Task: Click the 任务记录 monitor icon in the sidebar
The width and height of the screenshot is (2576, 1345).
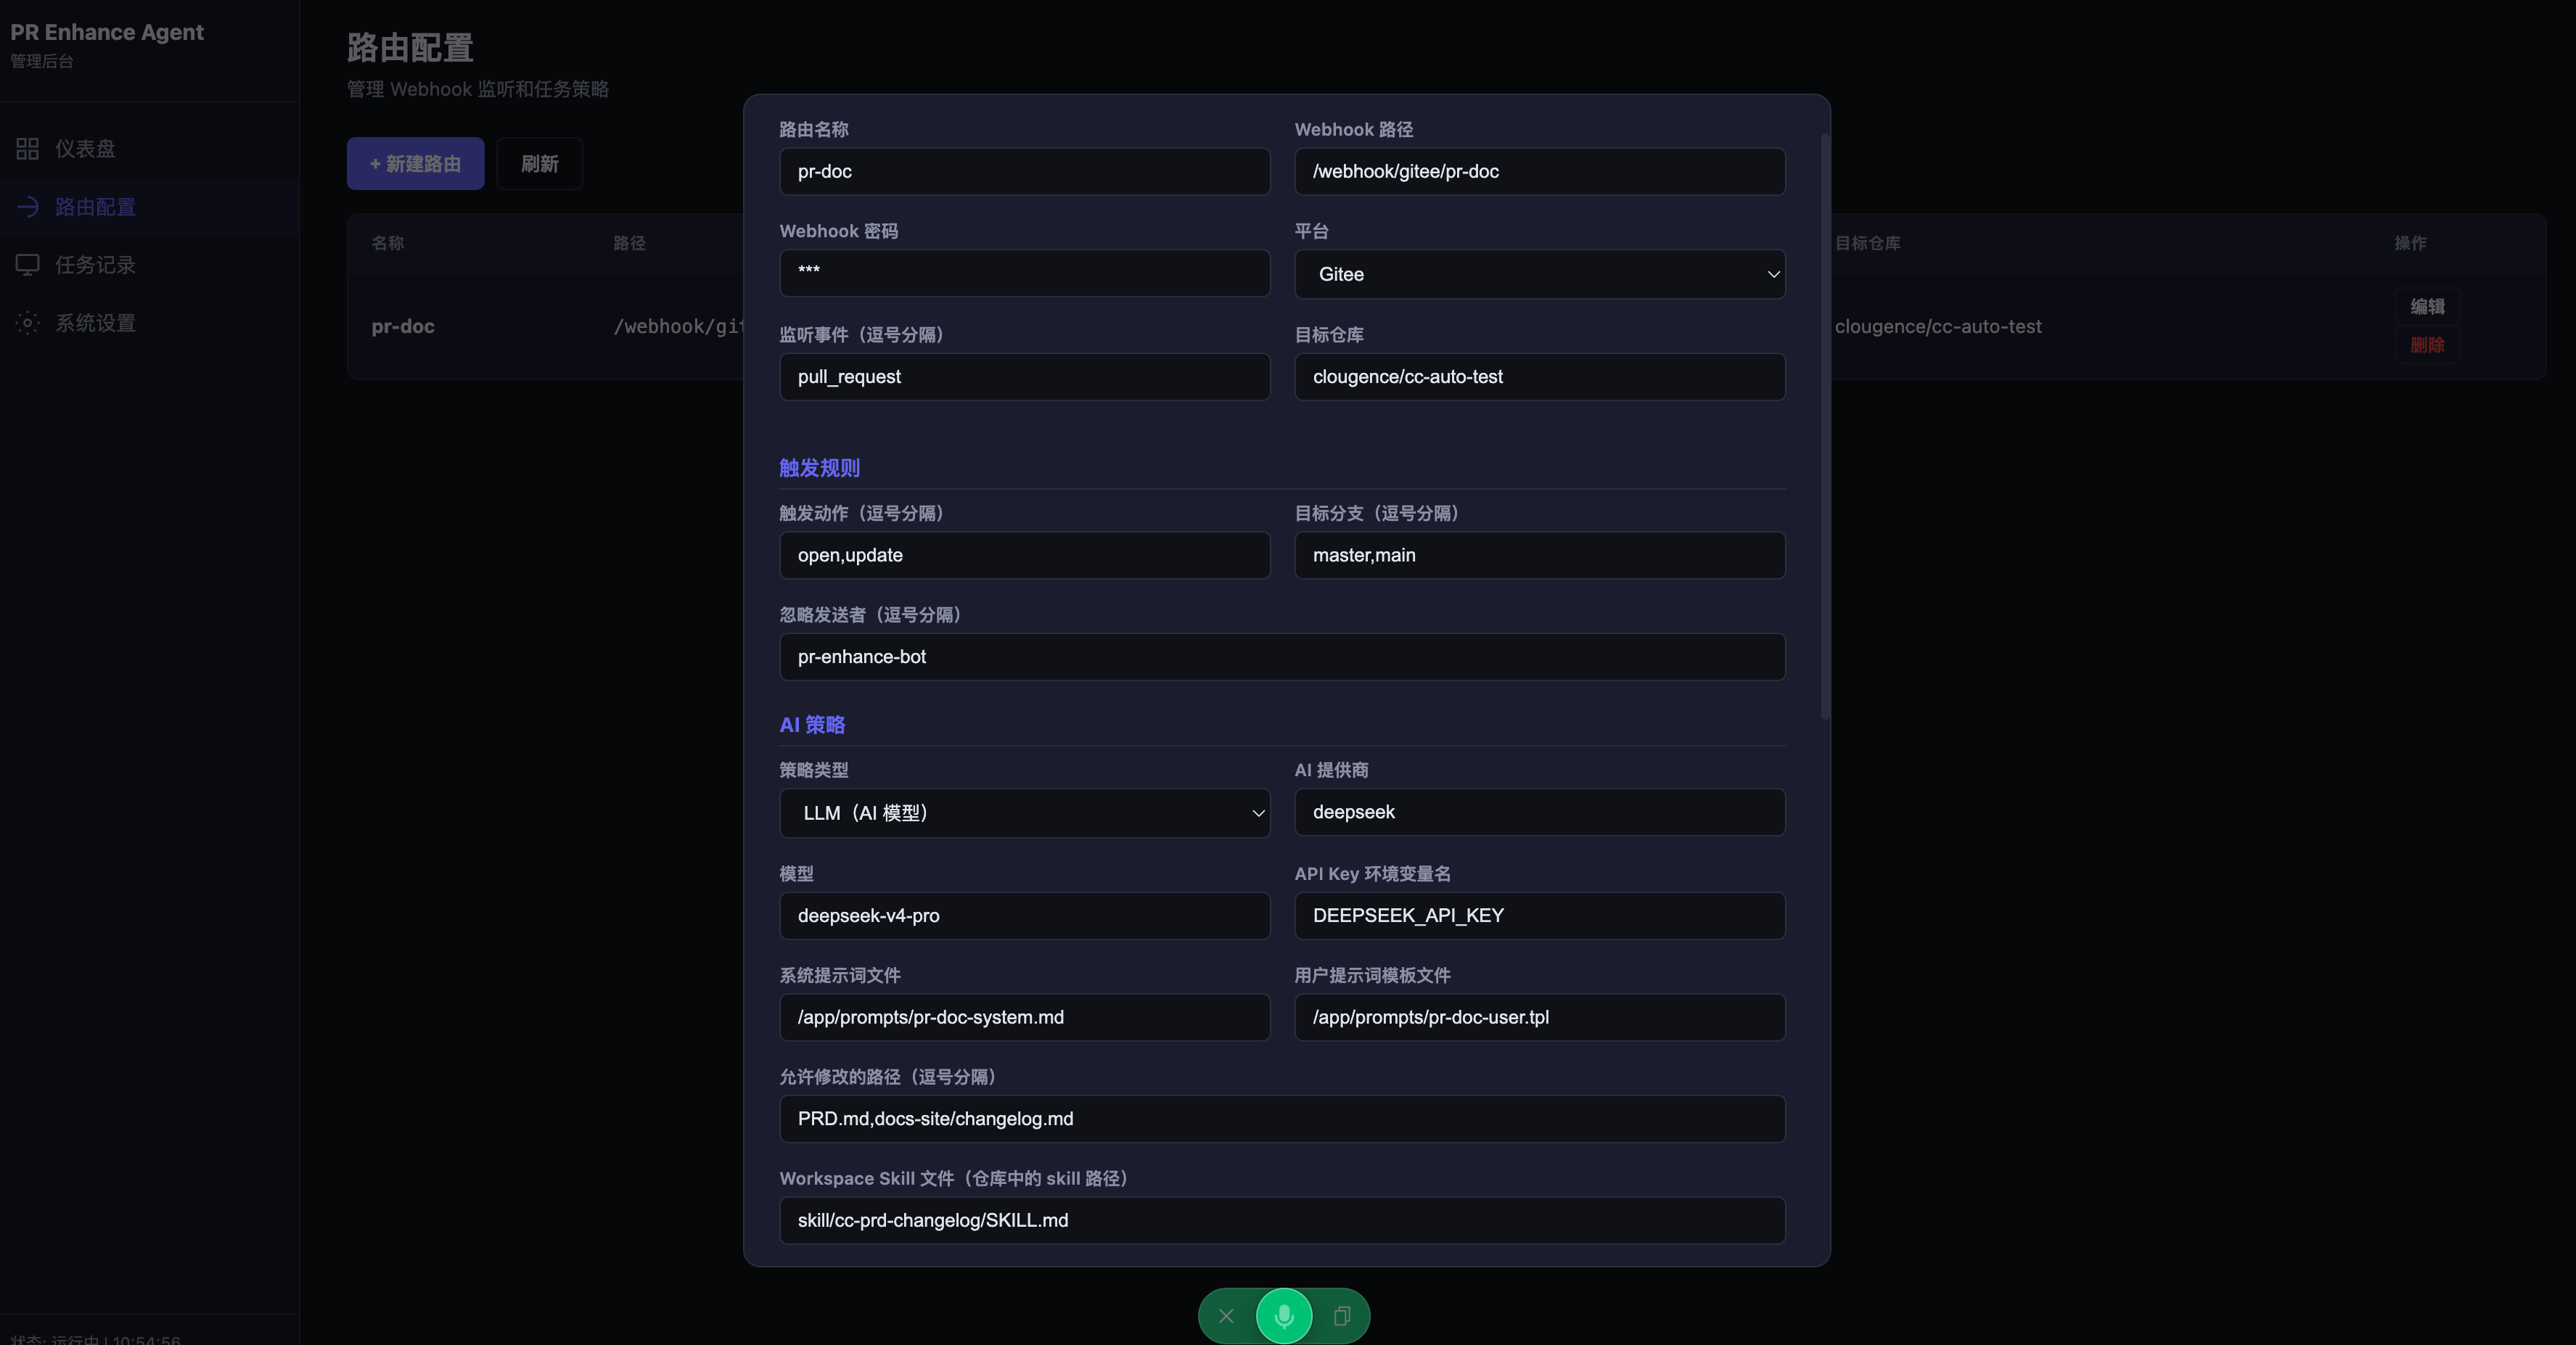Action: [x=27, y=265]
